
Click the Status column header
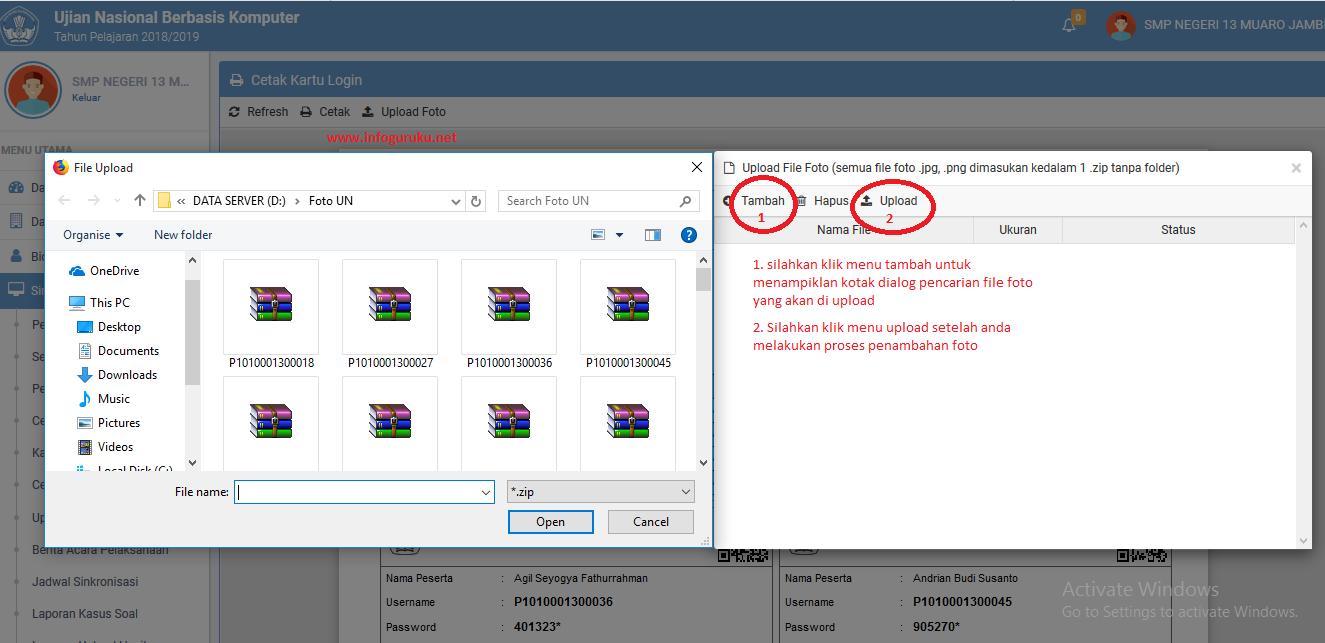1178,230
